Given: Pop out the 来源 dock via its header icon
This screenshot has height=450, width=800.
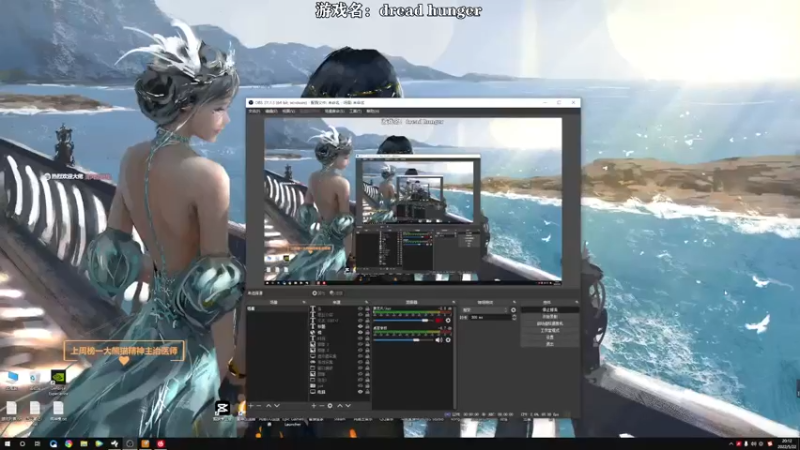Looking at the screenshot, I should click(x=366, y=302).
